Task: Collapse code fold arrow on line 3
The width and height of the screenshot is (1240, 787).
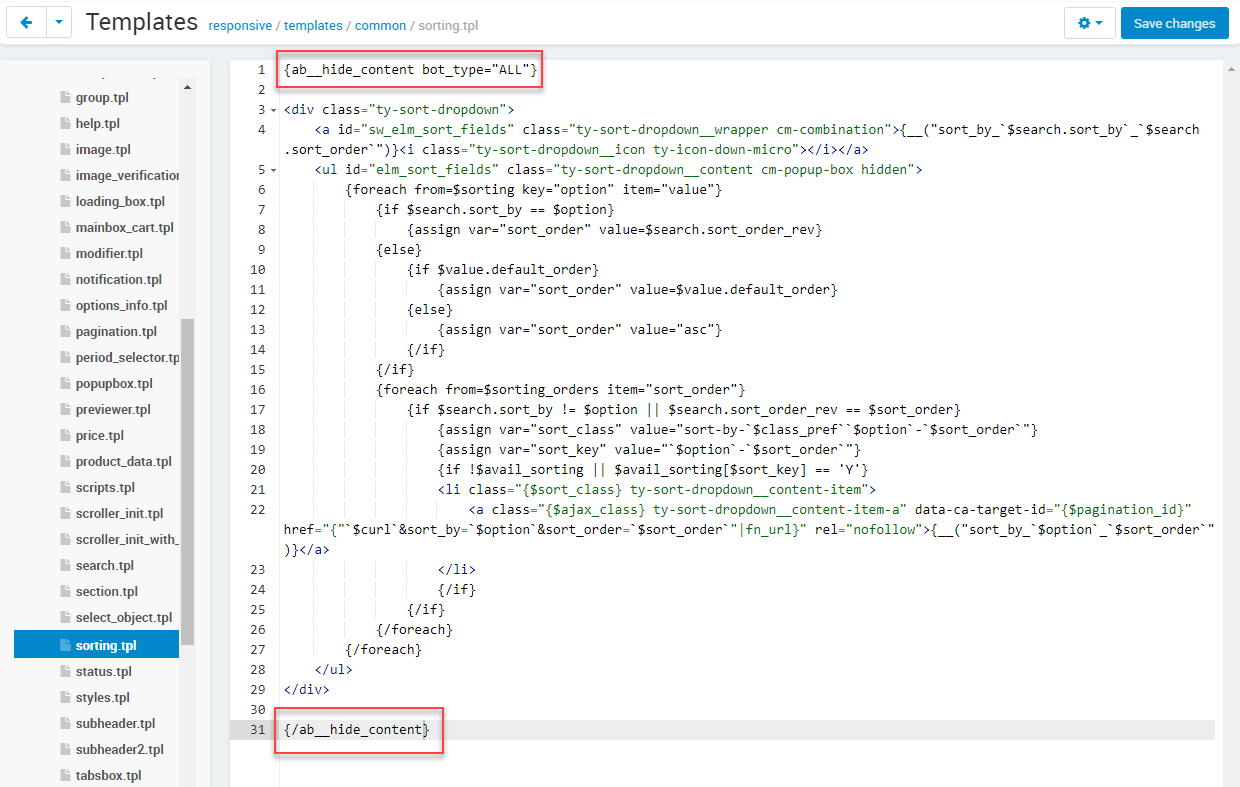Action: point(273,110)
